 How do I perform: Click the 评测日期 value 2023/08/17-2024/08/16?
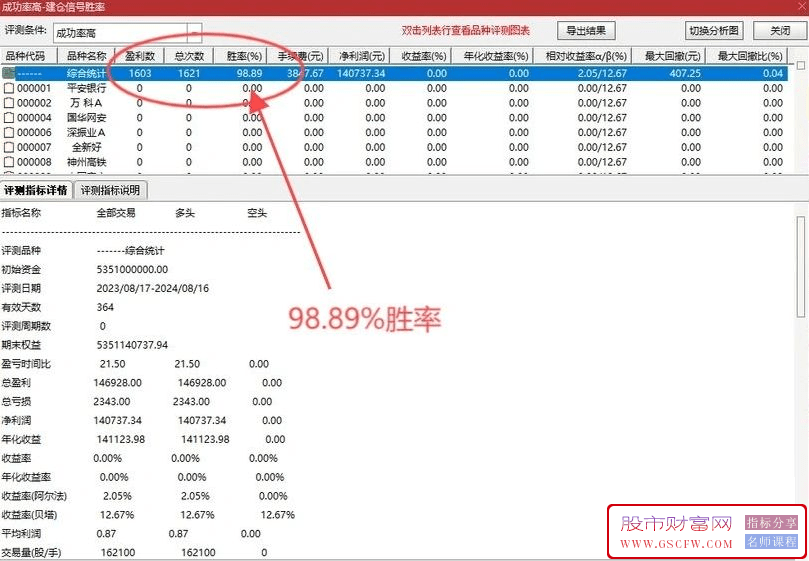click(x=153, y=288)
